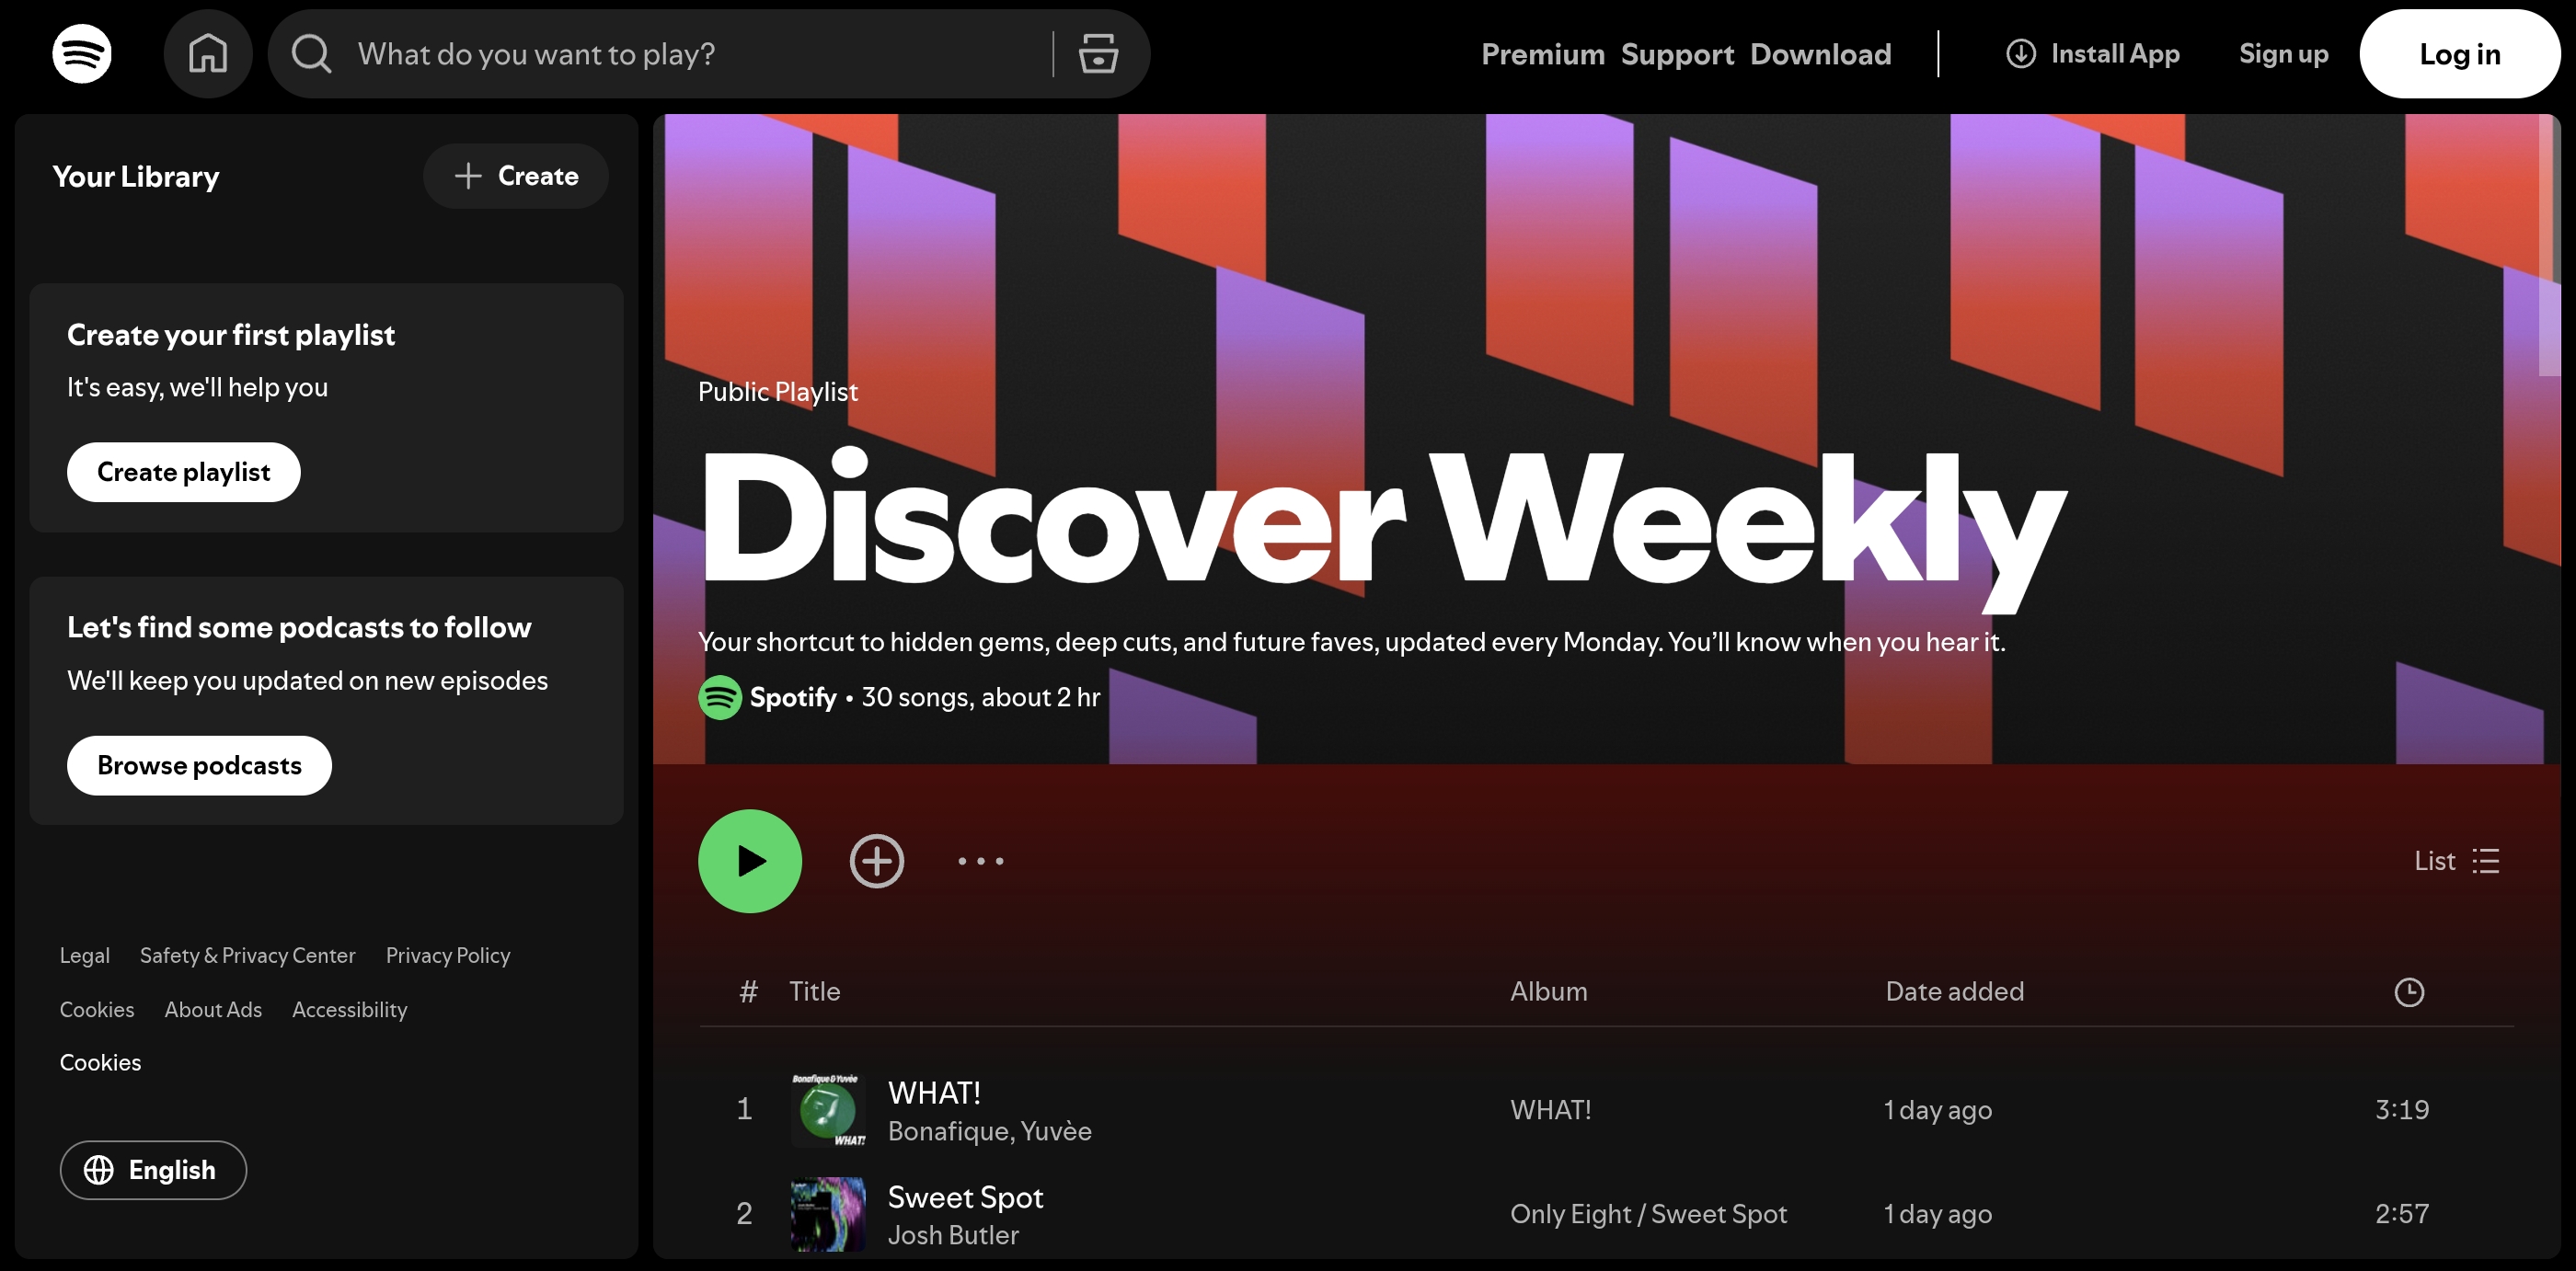Viewport: 2576px width, 1271px height.
Task: Sort tracks by the duration clock icon
Action: pyautogui.click(x=2410, y=992)
